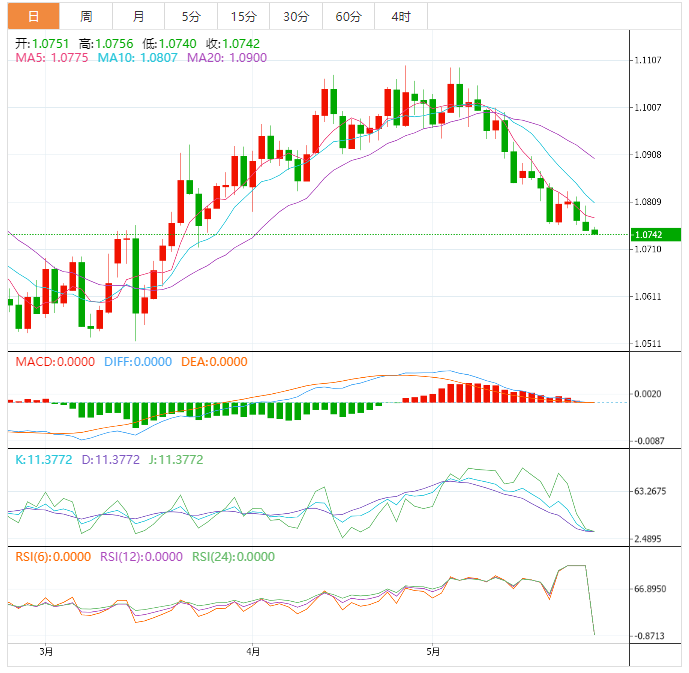
Task: Click the RSI(6) indicator label
Action: pyautogui.click(x=52, y=557)
